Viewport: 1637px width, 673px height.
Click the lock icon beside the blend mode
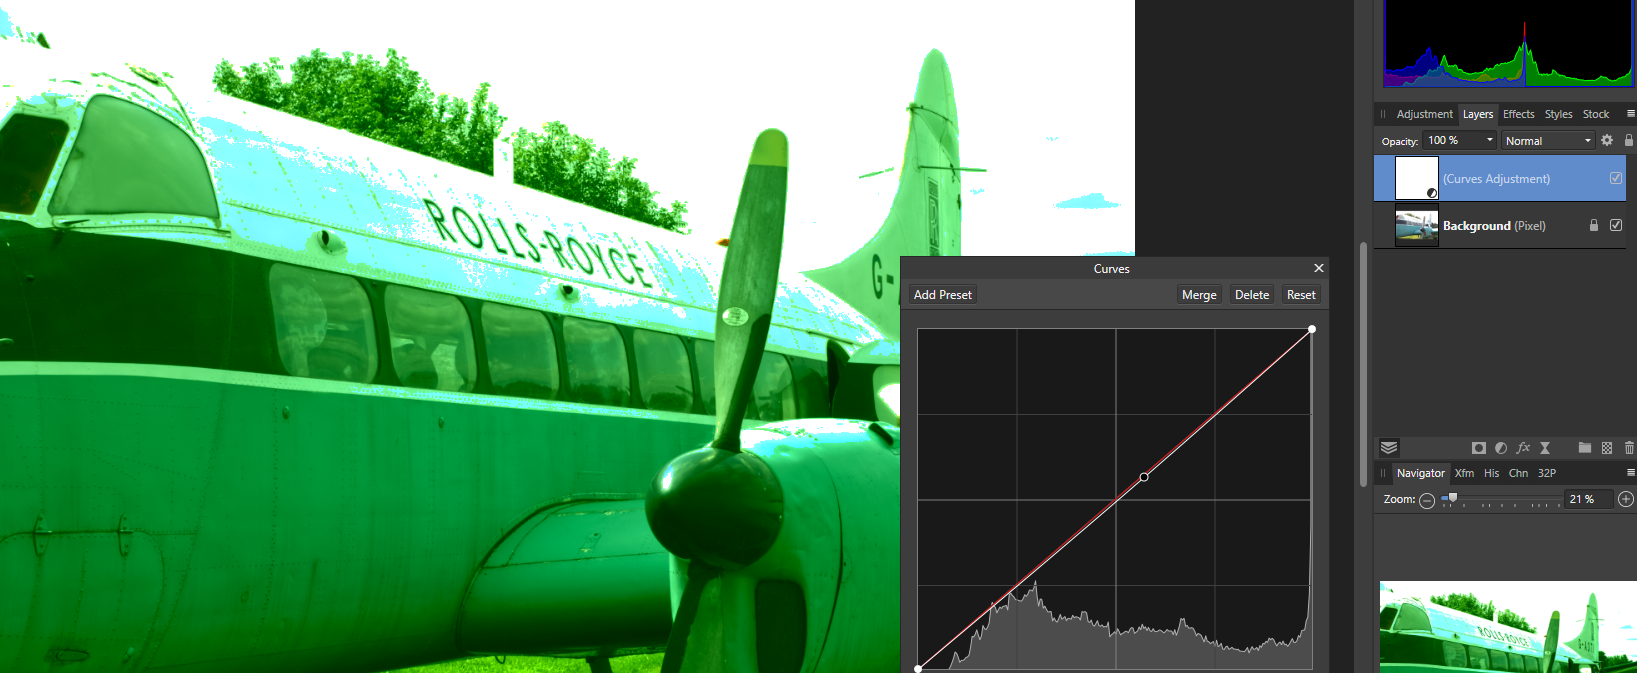pyautogui.click(x=1629, y=140)
